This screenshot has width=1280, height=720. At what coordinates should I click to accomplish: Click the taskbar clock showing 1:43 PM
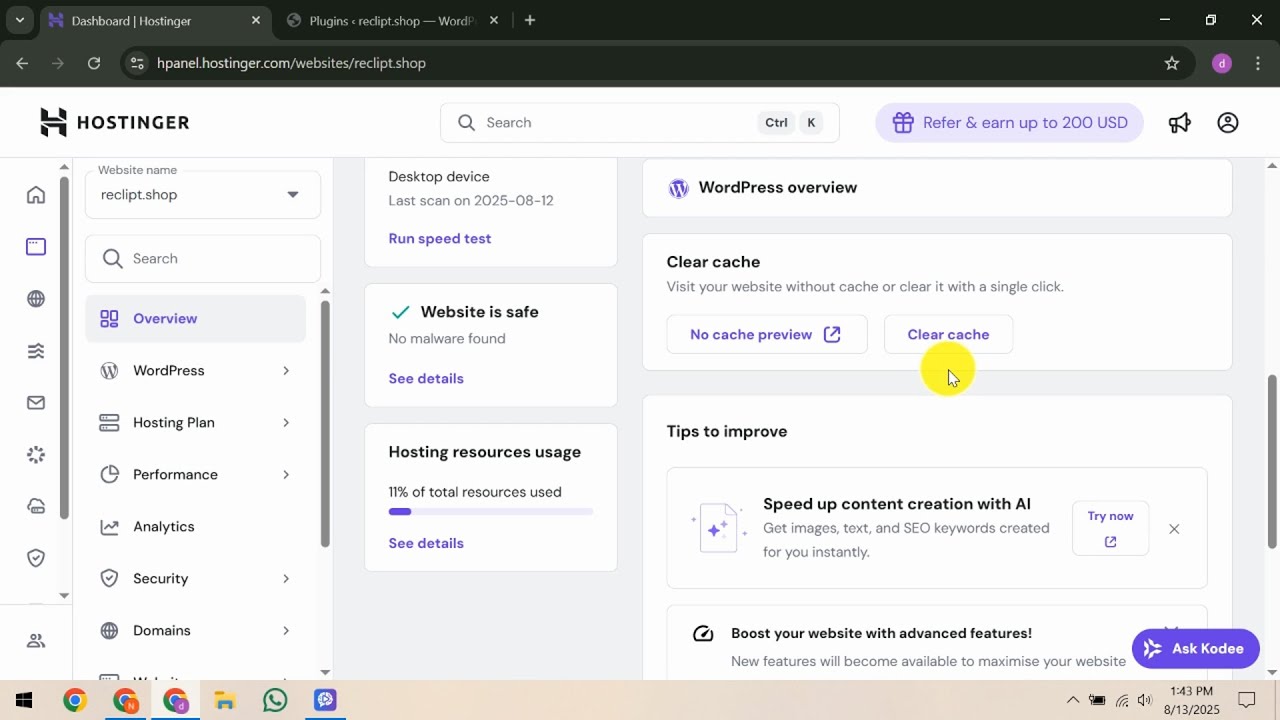pos(1191,700)
